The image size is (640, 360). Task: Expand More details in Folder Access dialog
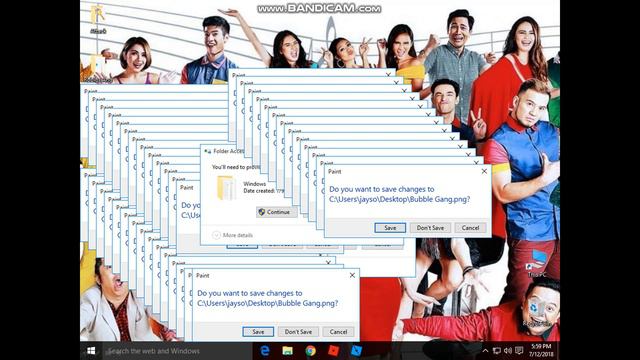pyautogui.click(x=233, y=235)
